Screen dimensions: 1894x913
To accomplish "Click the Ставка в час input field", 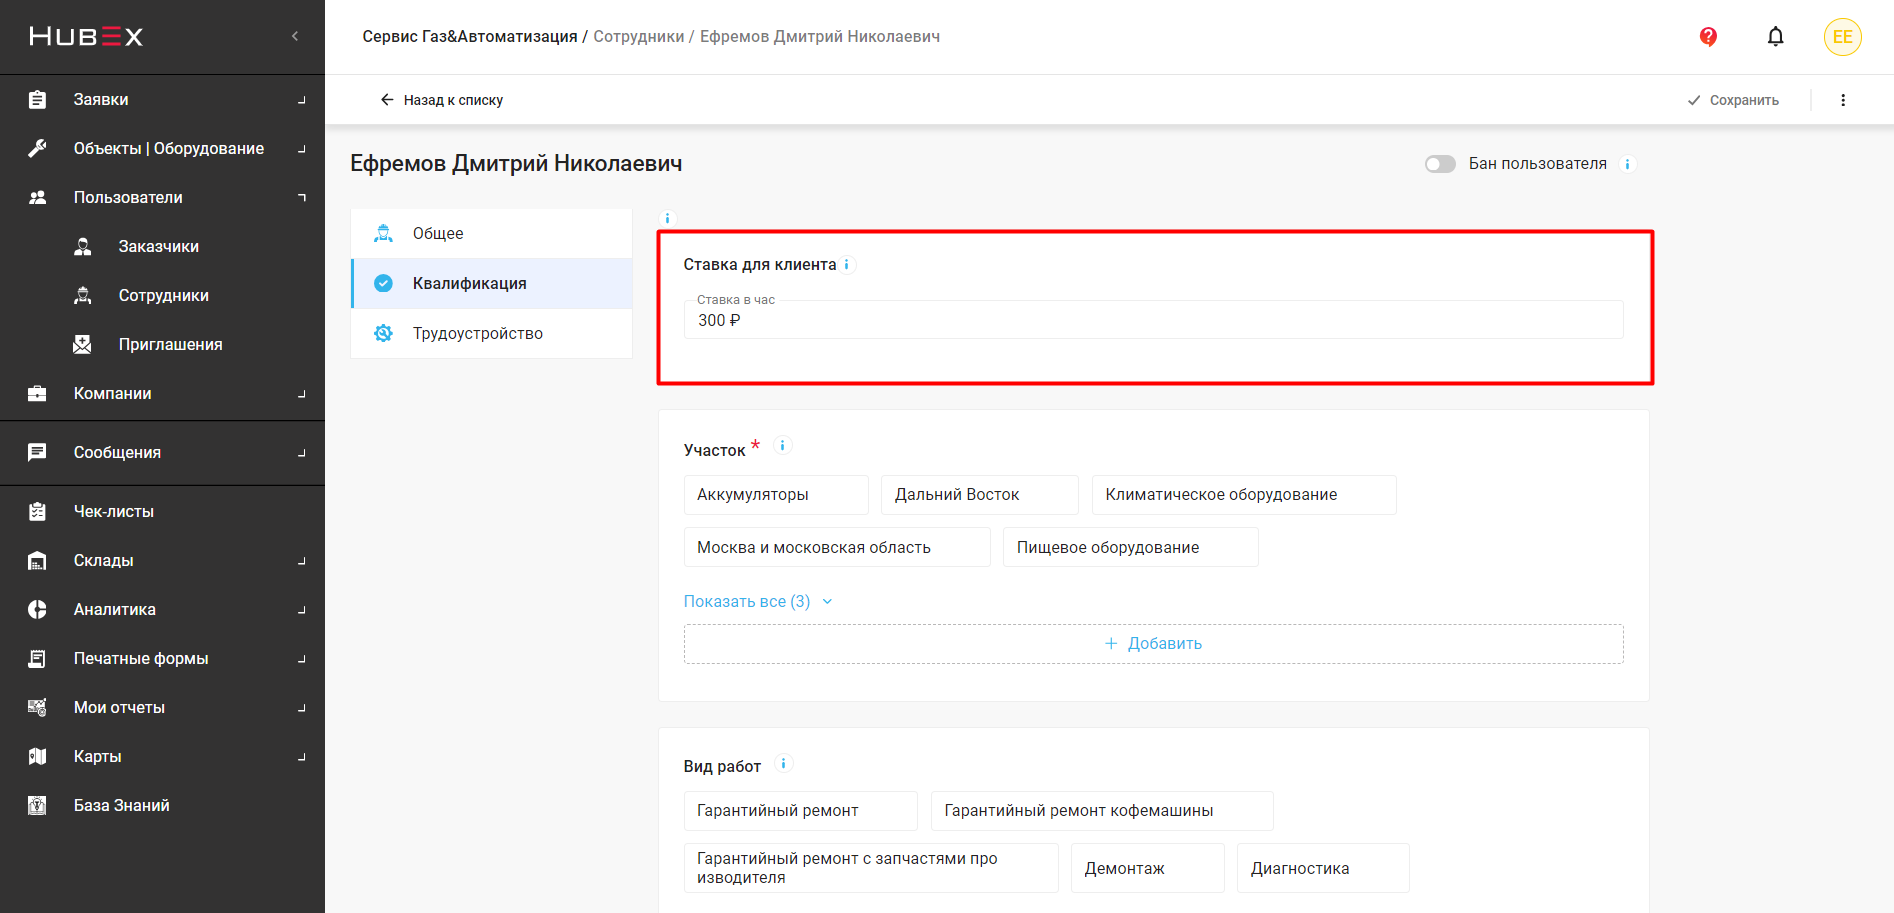I will click(x=1152, y=321).
